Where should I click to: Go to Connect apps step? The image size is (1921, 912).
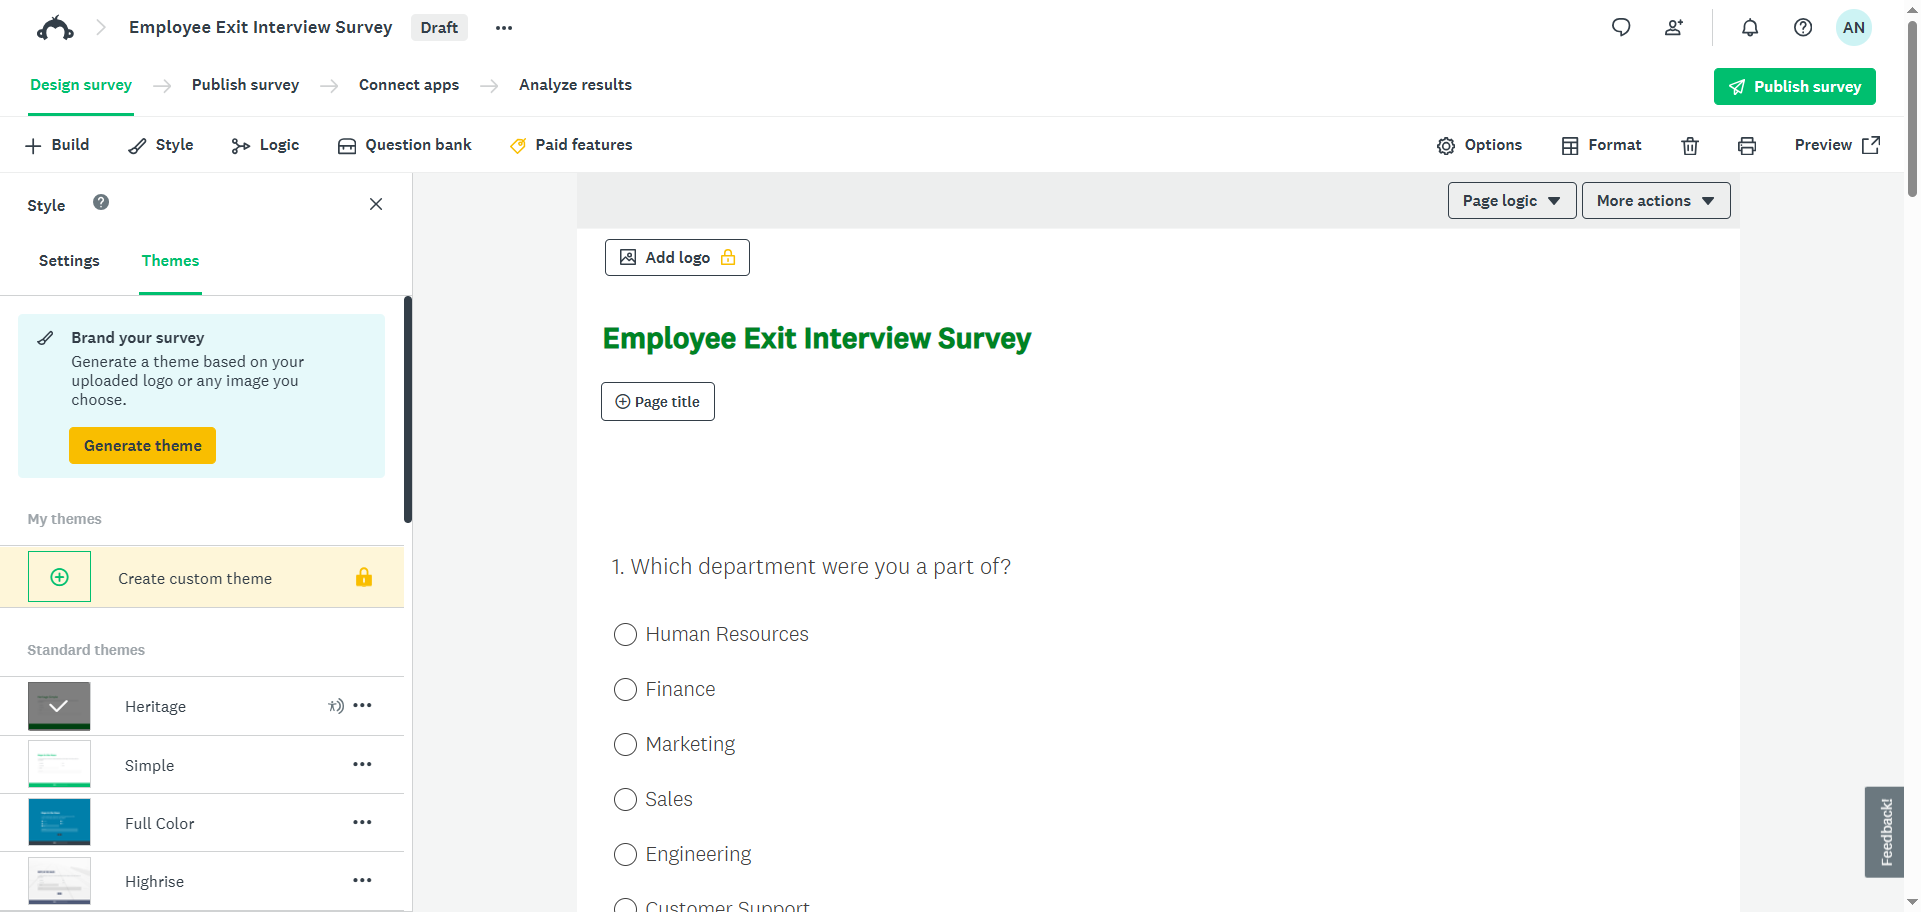pyautogui.click(x=409, y=85)
